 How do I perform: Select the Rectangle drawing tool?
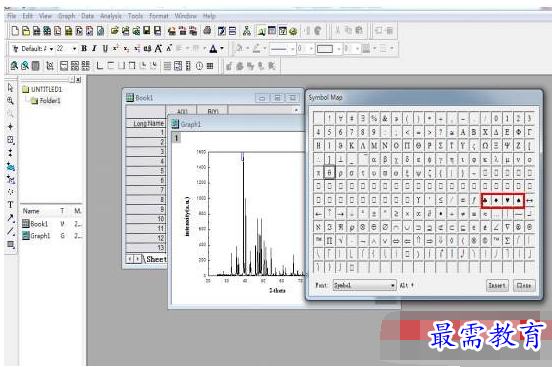pyautogui.click(x=10, y=244)
